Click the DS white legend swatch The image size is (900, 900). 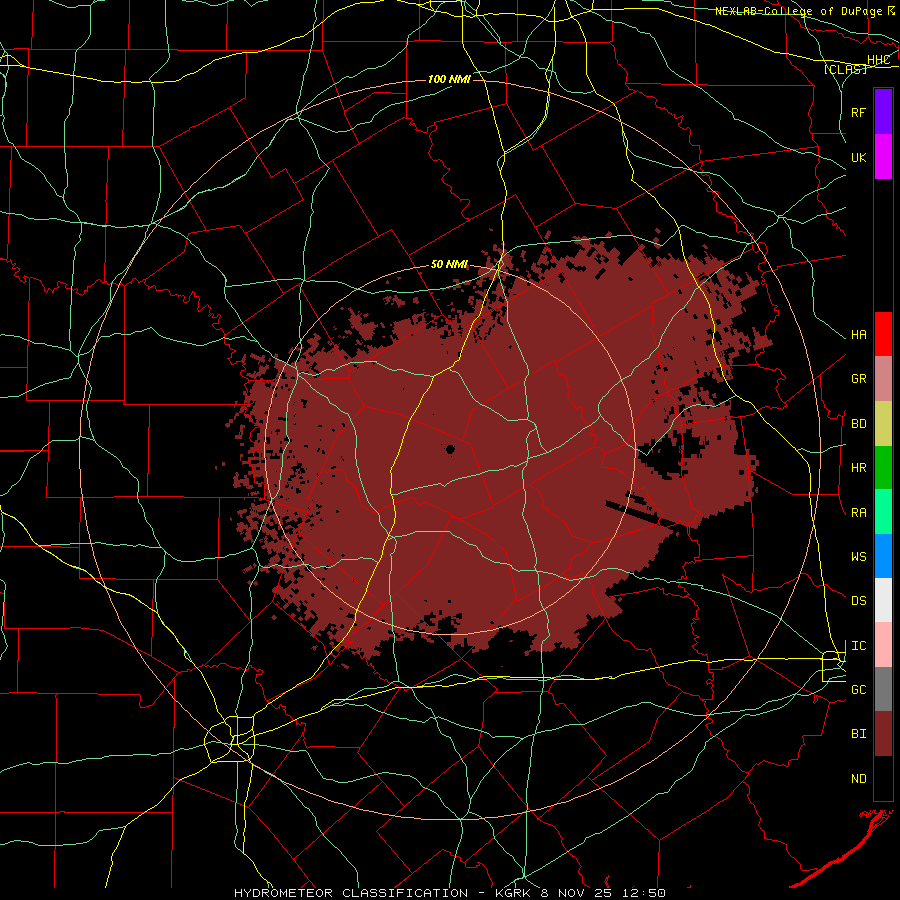click(883, 600)
